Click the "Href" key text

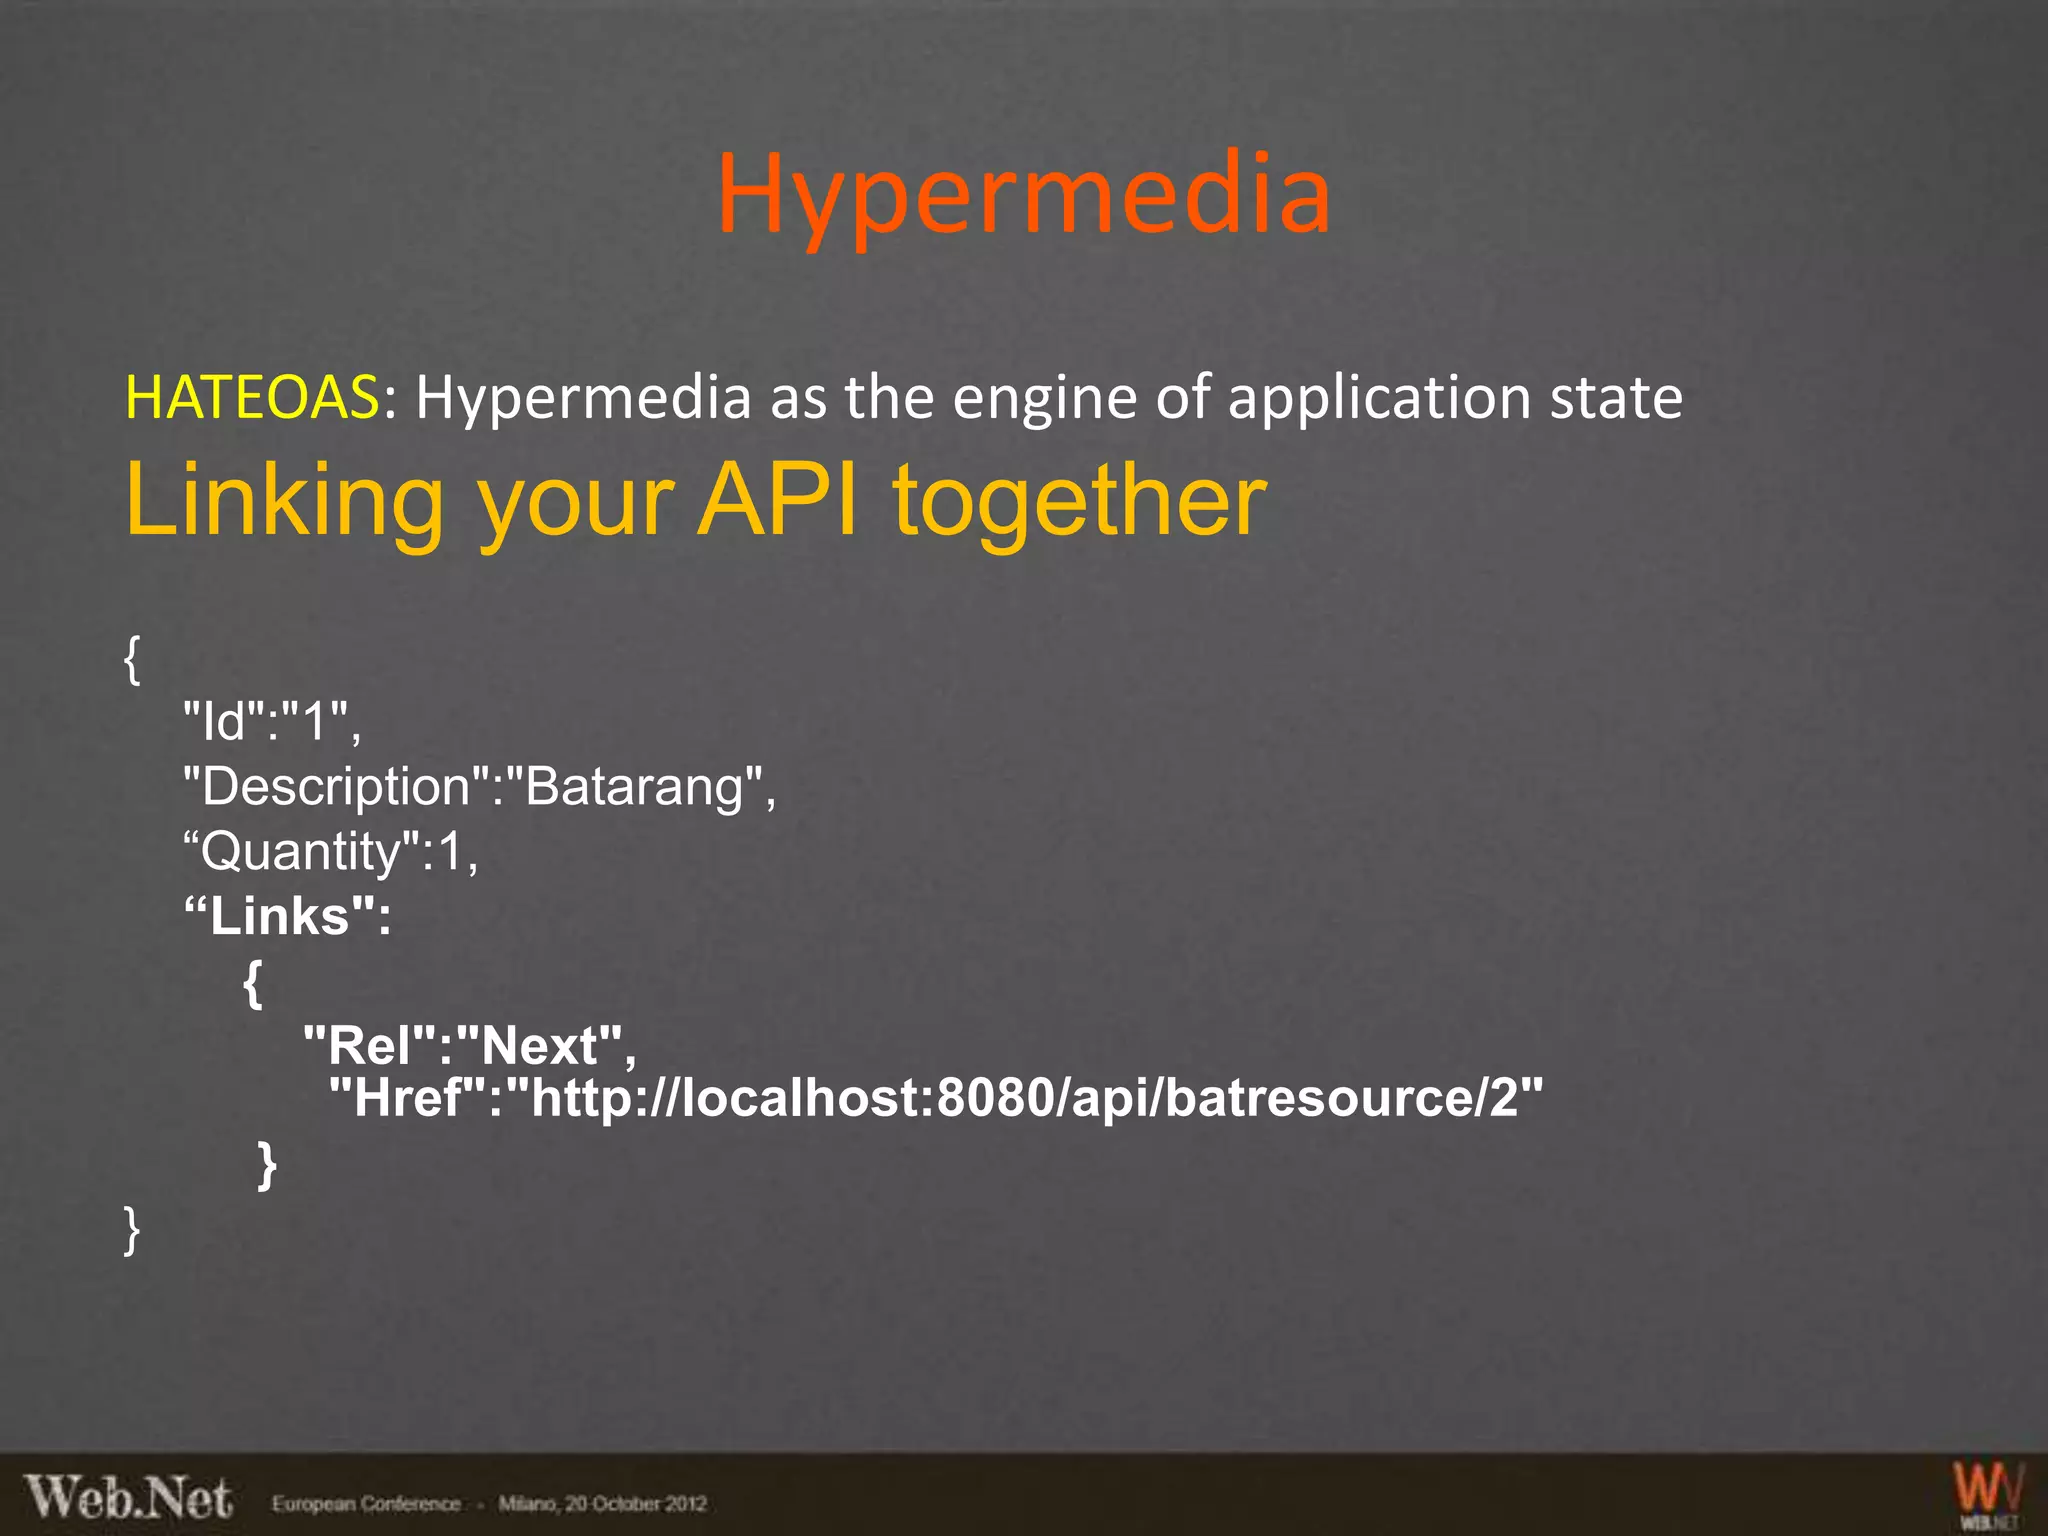click(x=407, y=1098)
